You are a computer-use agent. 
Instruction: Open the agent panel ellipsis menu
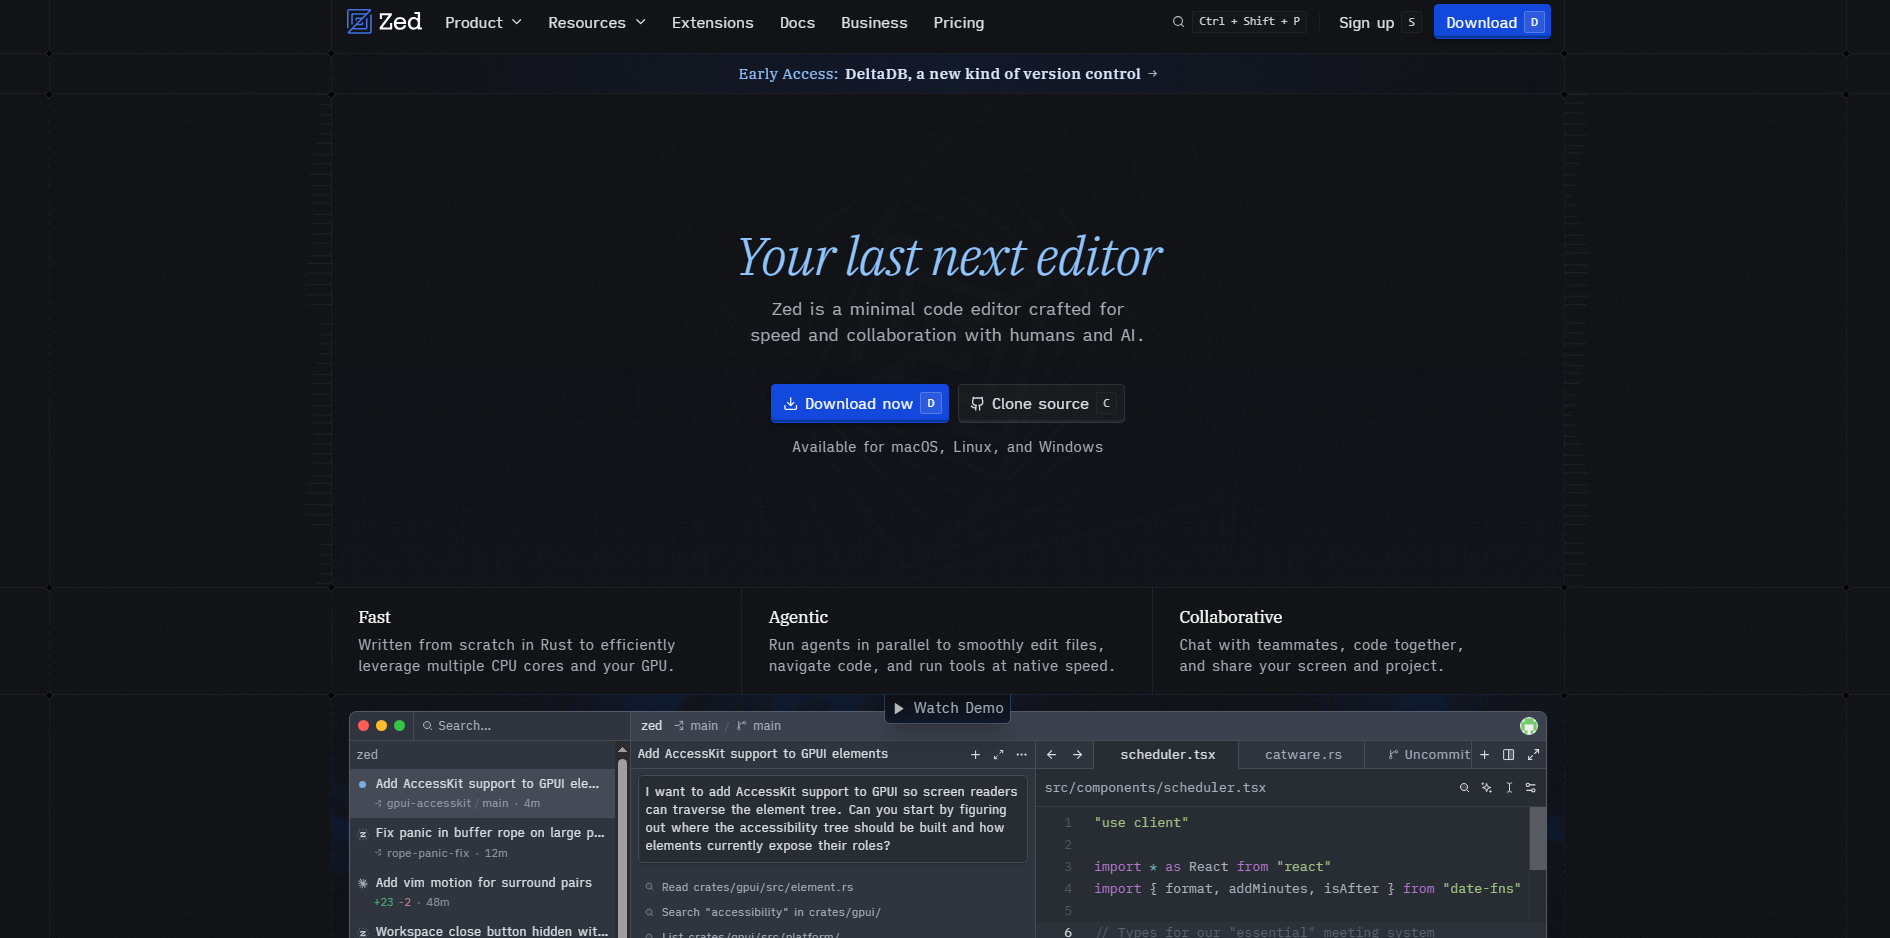coord(1021,755)
